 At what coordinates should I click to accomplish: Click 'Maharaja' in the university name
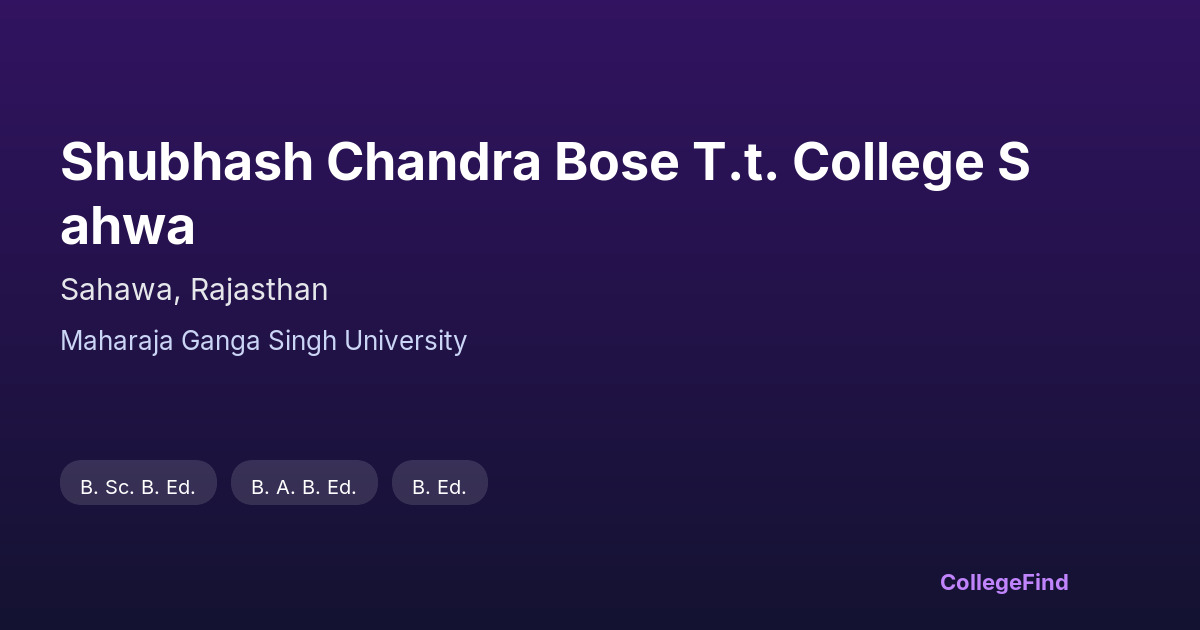pyautogui.click(x=116, y=341)
